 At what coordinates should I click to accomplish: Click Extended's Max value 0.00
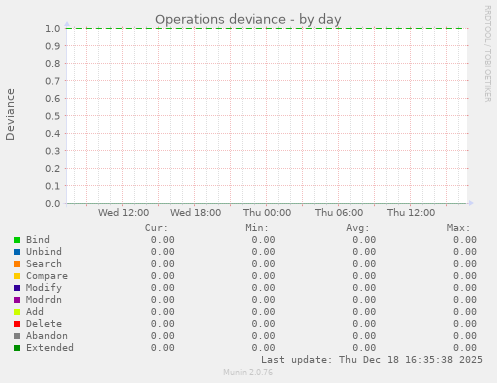pos(465,348)
